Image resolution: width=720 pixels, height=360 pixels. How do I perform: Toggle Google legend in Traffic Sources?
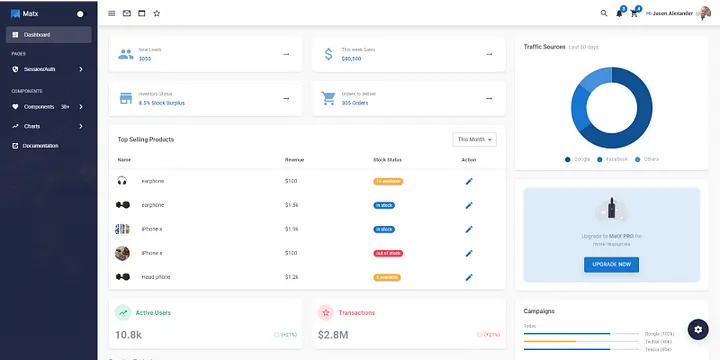(577, 159)
